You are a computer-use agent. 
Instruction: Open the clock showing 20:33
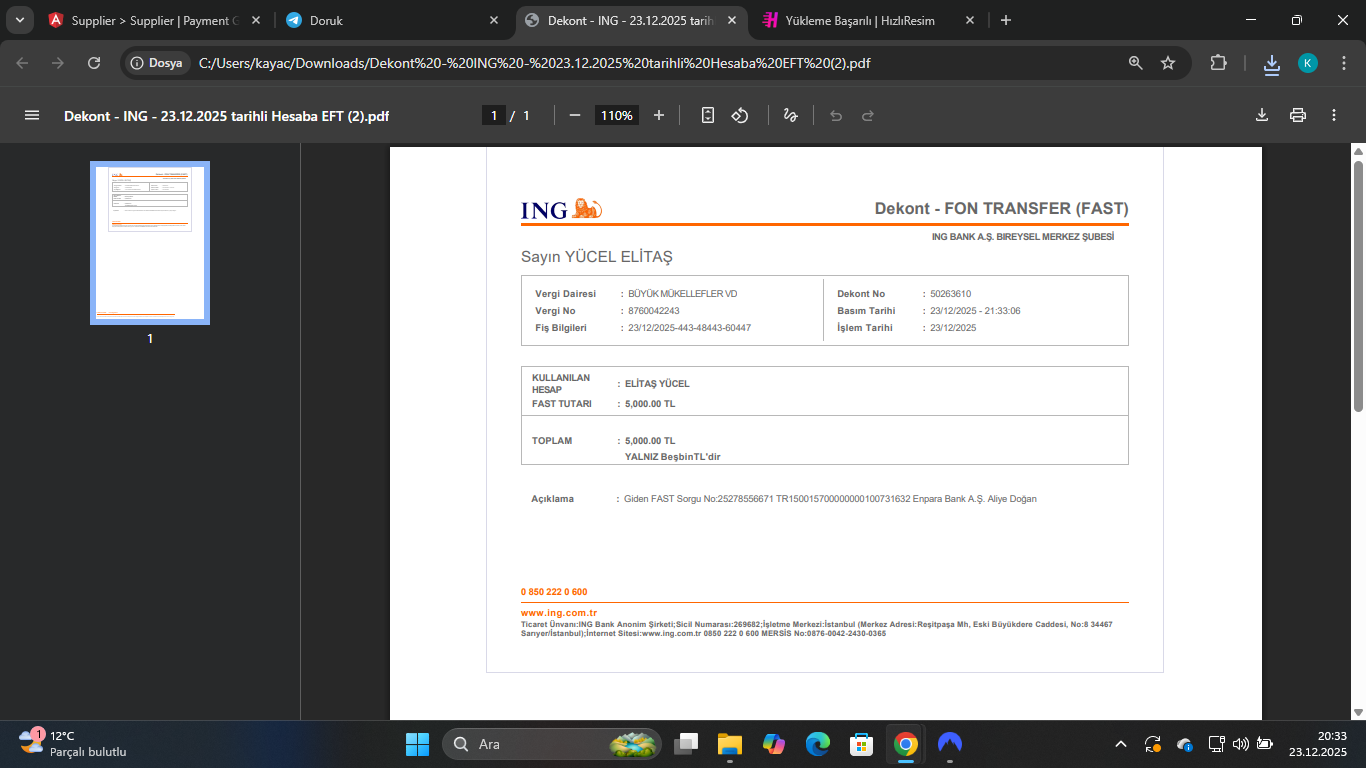tap(1318, 744)
